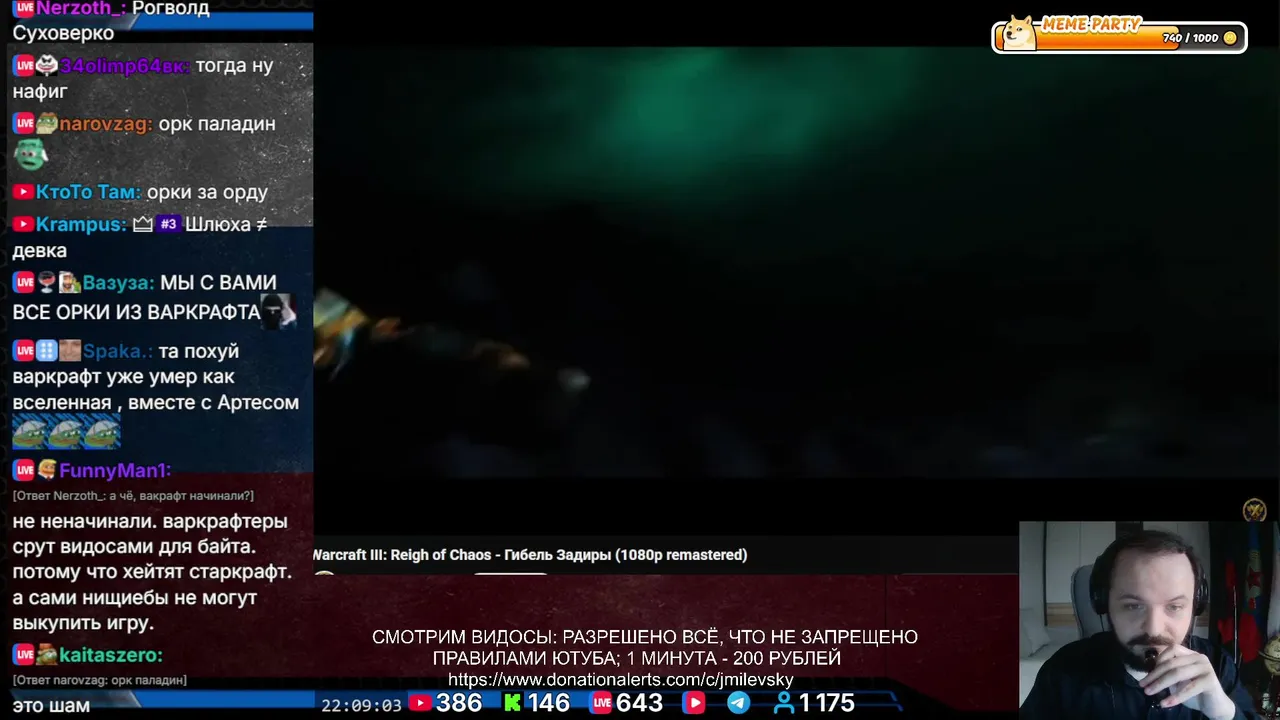Click the 386 YouTube viewer count

coord(459,703)
